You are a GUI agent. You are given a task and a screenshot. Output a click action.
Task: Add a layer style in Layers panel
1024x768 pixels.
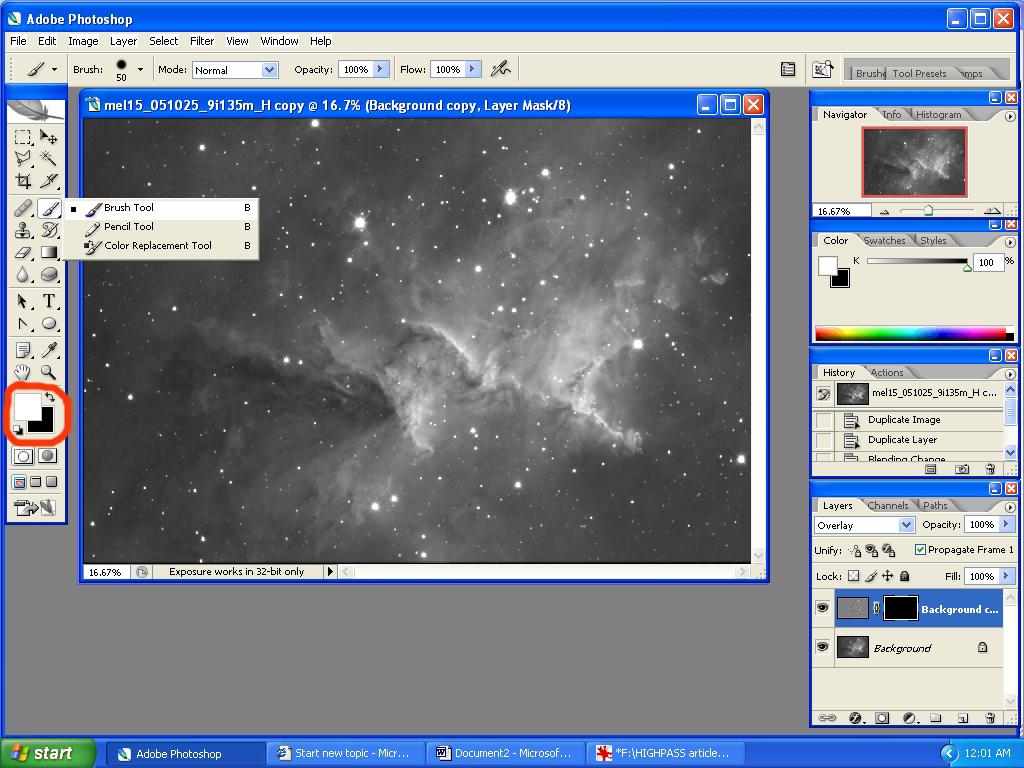856,718
